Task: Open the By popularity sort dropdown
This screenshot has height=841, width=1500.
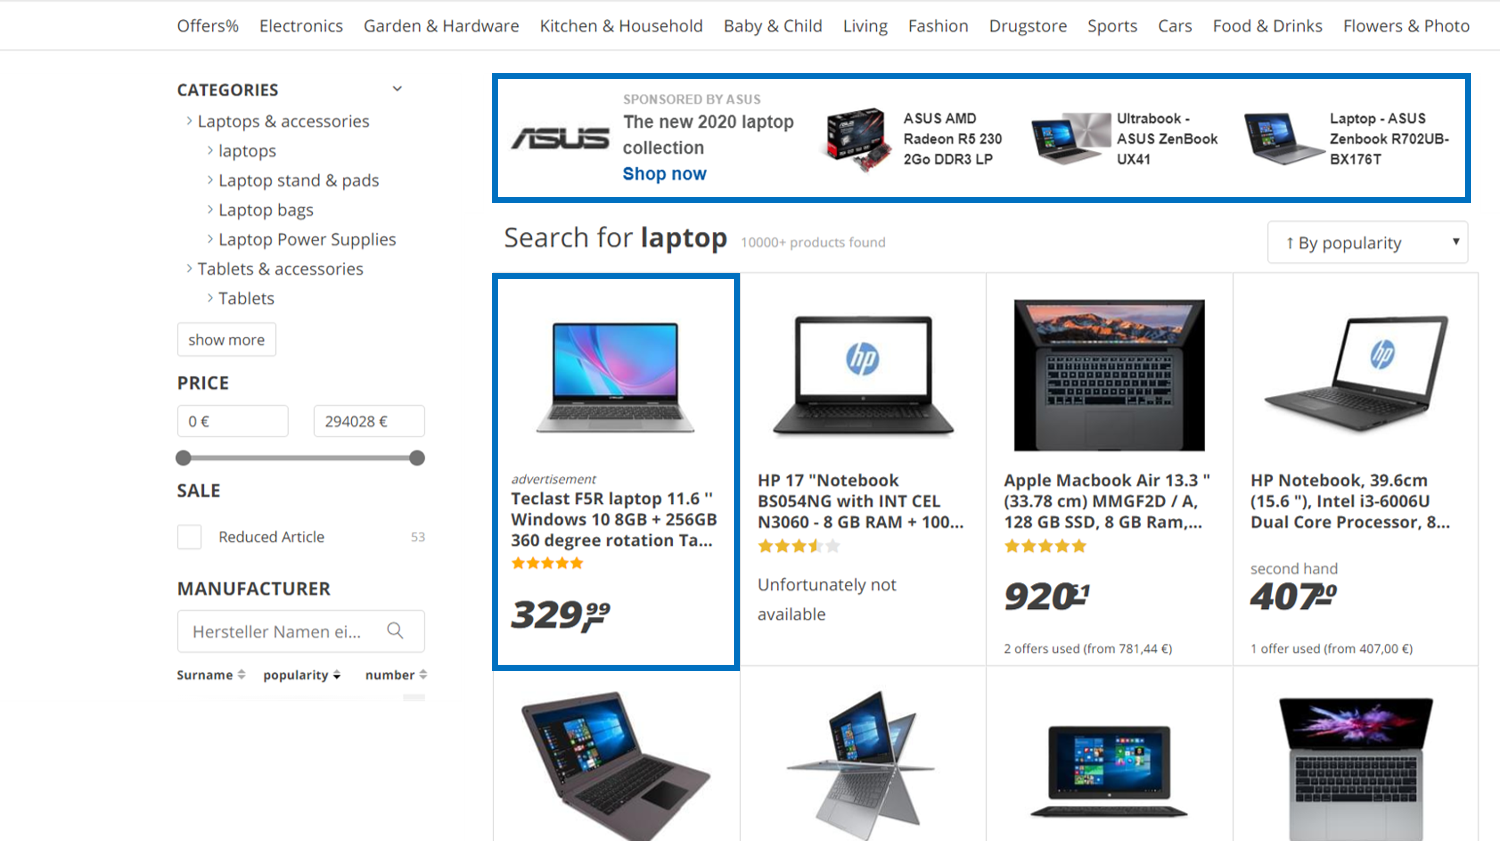Action: [x=1367, y=242]
